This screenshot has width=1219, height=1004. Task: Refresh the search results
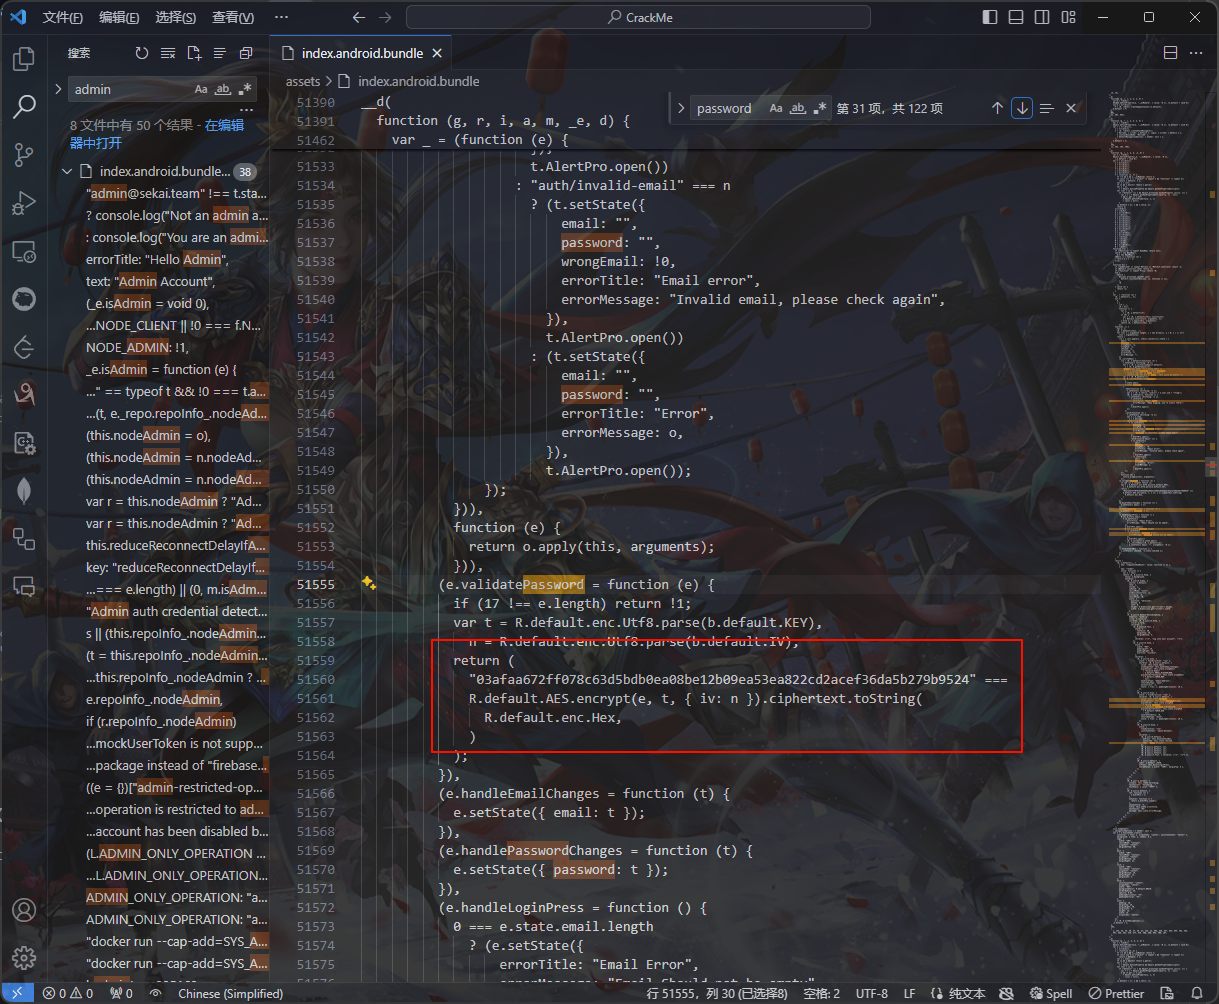click(141, 53)
